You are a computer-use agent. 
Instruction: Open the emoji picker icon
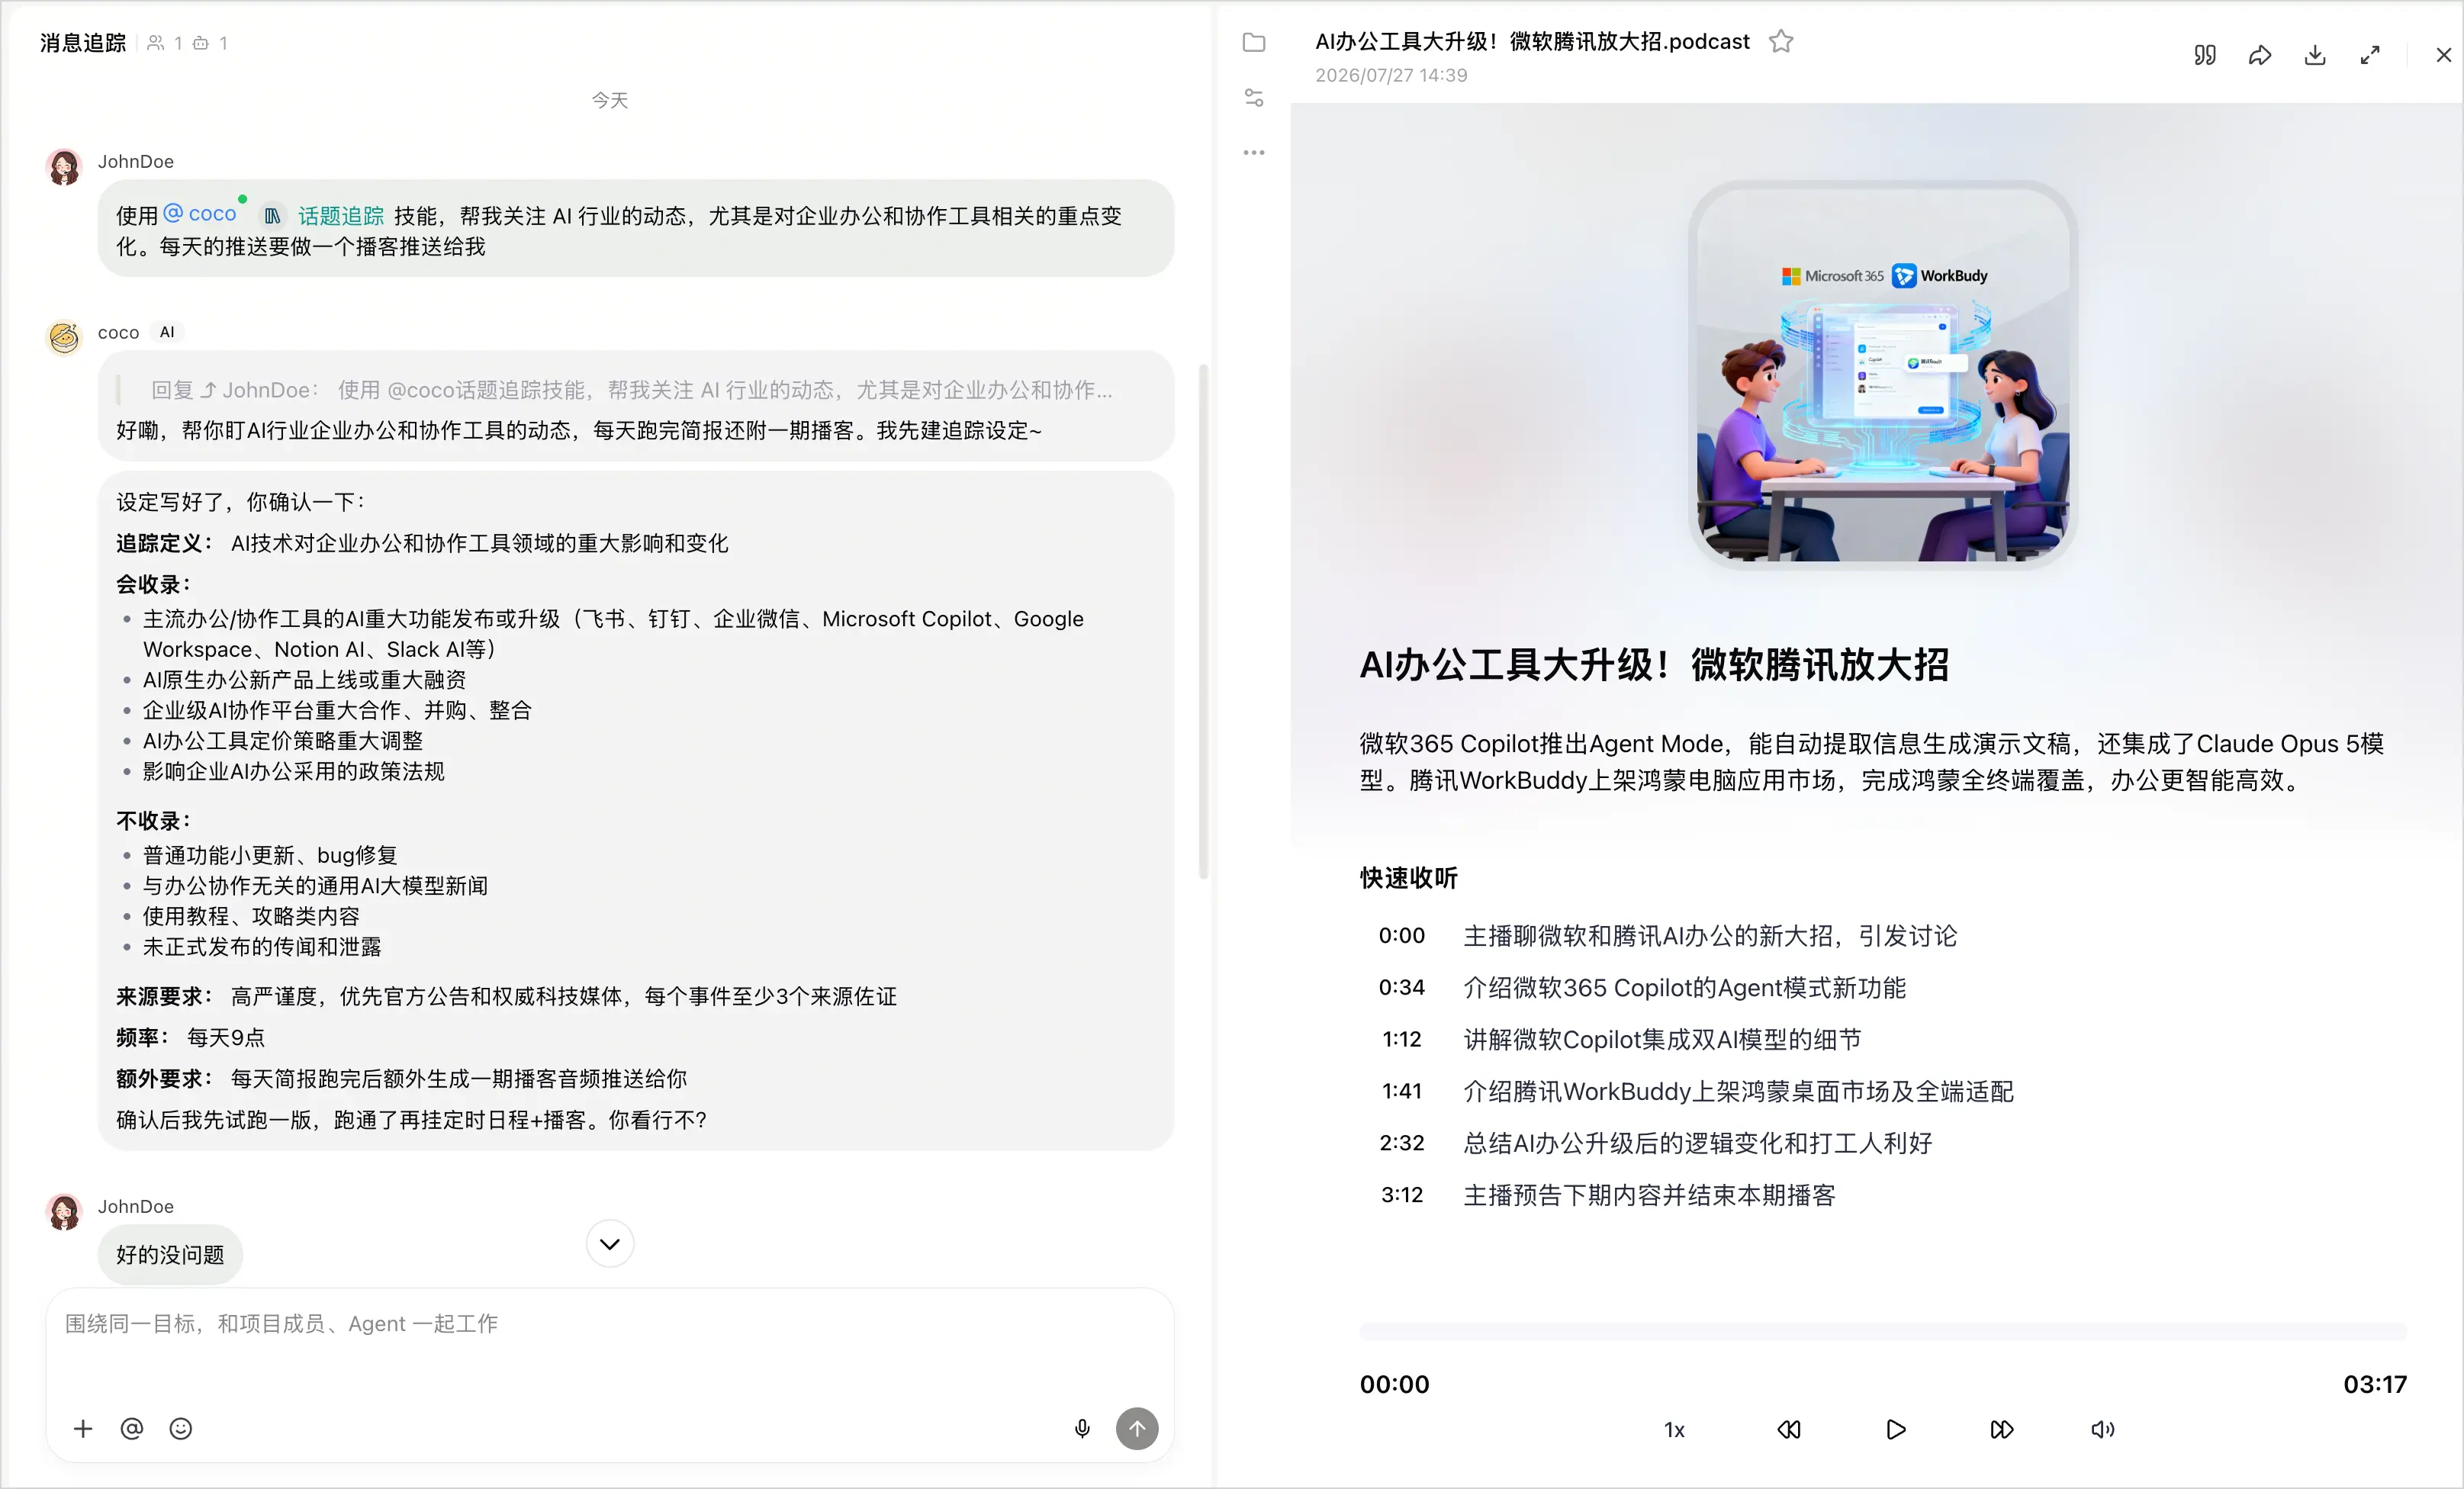point(181,1429)
